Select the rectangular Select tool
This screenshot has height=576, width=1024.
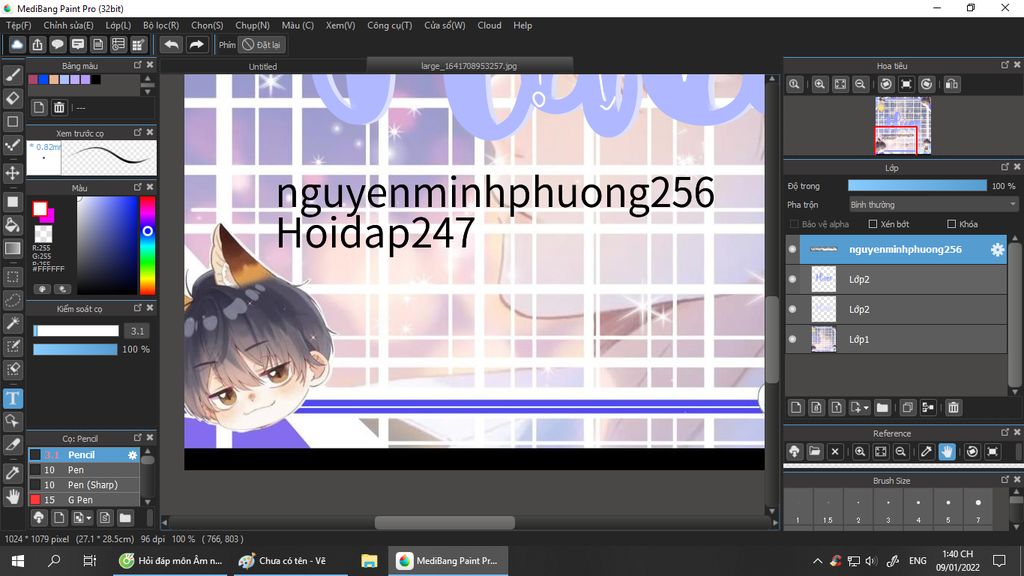(x=12, y=276)
